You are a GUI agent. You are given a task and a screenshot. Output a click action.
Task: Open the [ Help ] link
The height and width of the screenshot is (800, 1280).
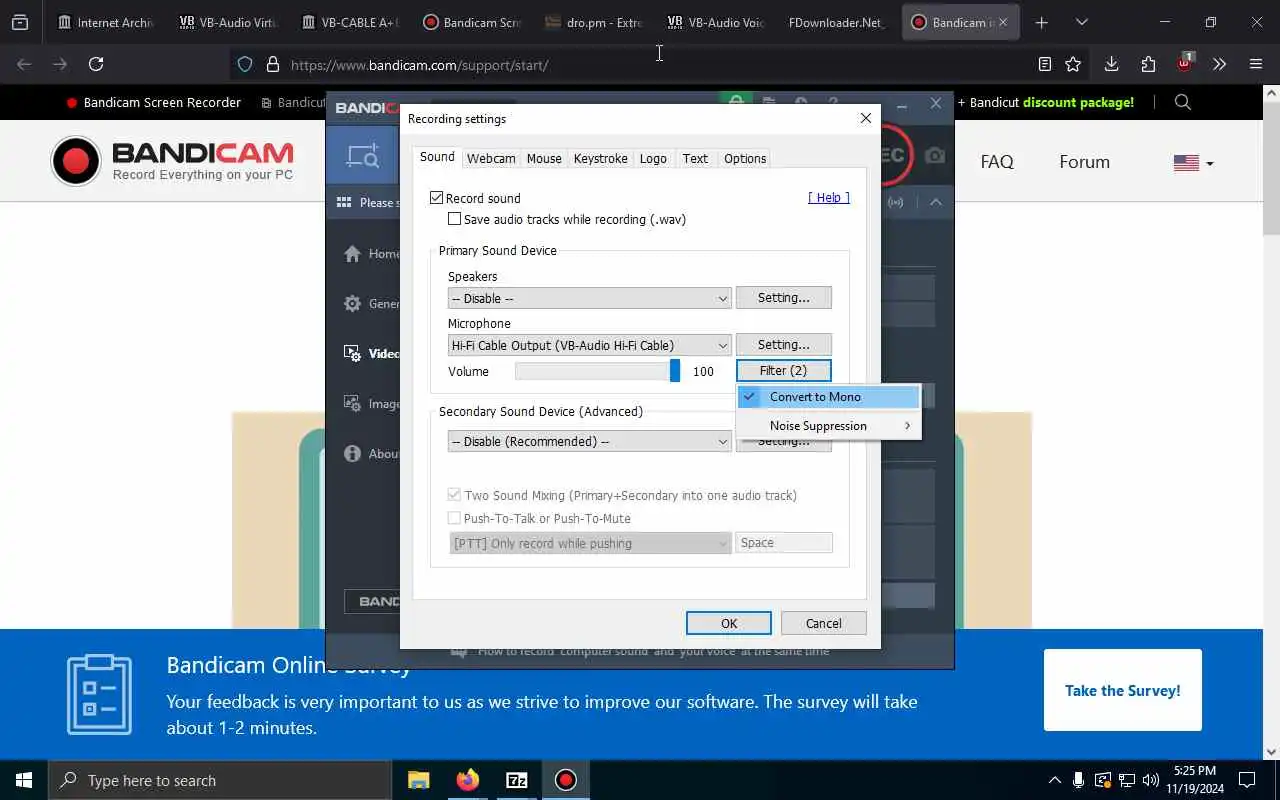tap(829, 197)
